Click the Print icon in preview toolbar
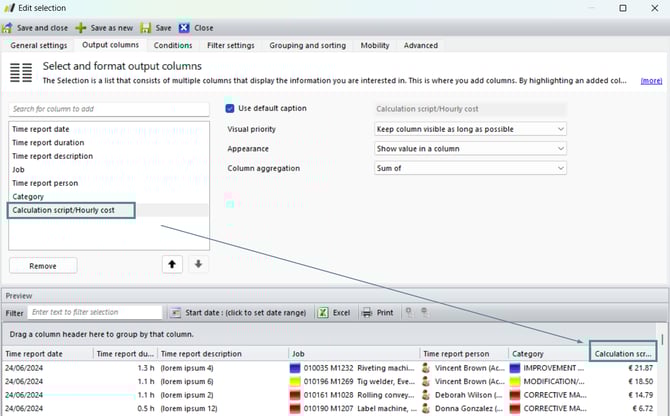Image resolution: width=670 pixels, height=416 pixels. pyautogui.click(x=367, y=313)
